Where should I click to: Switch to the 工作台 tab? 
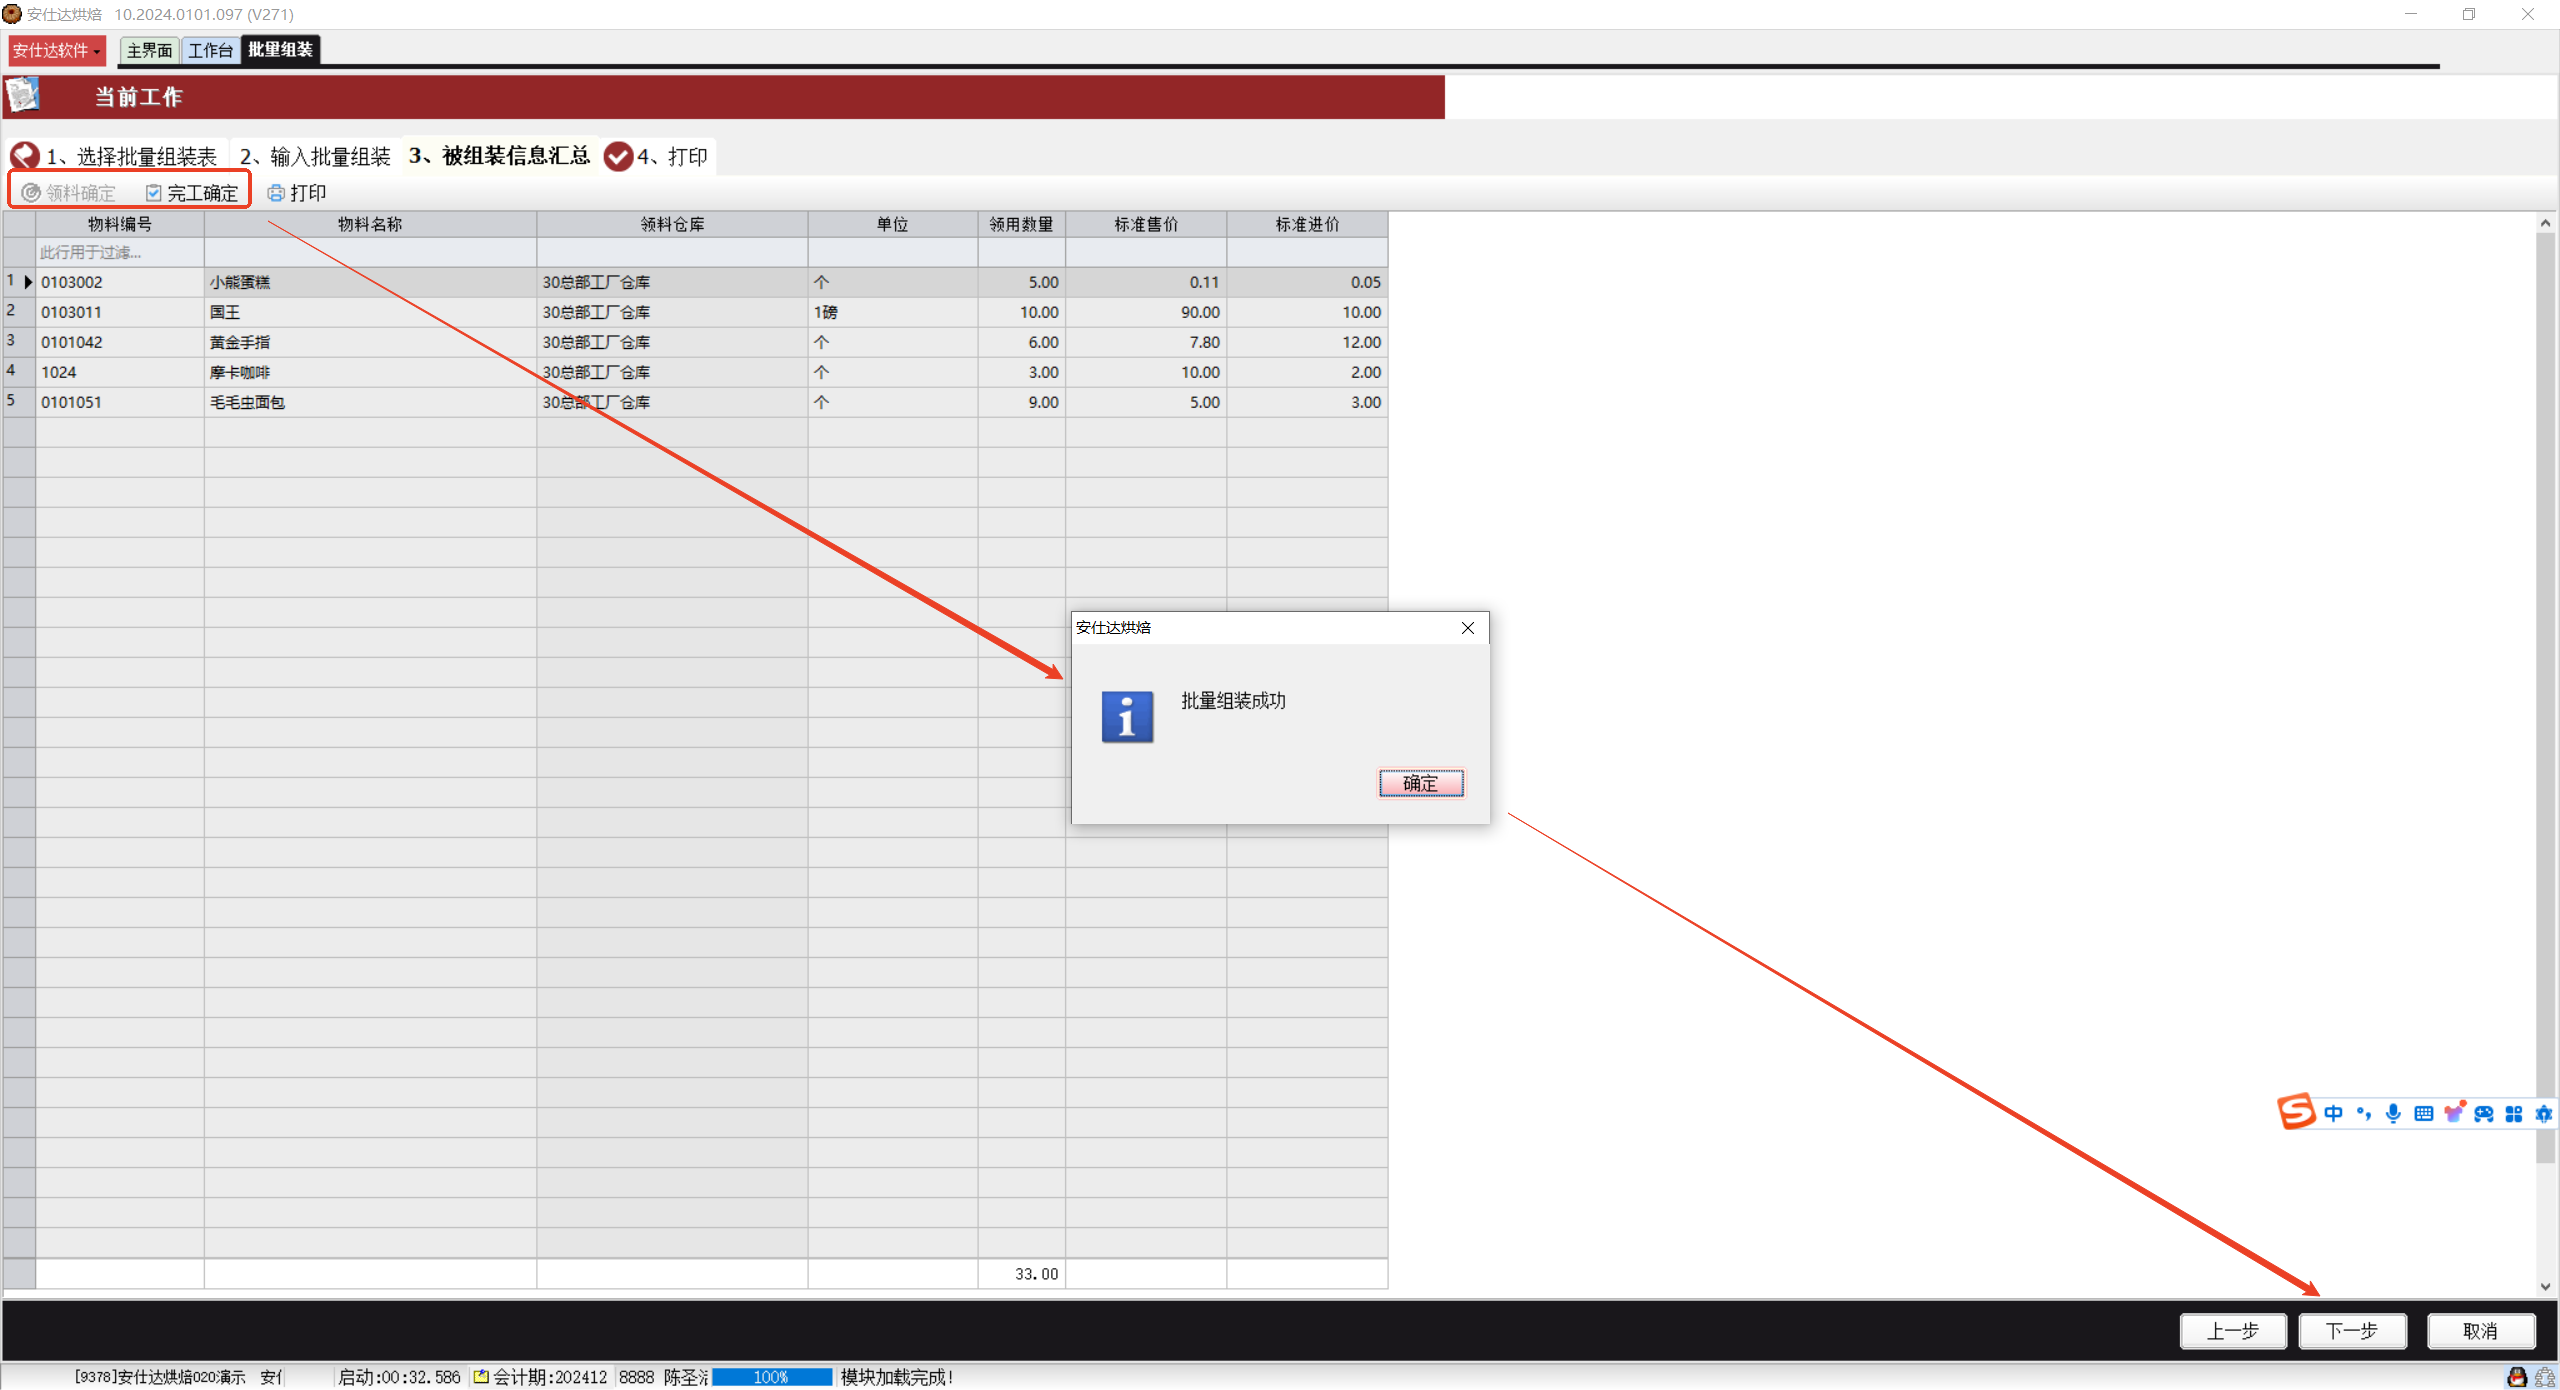point(210,50)
